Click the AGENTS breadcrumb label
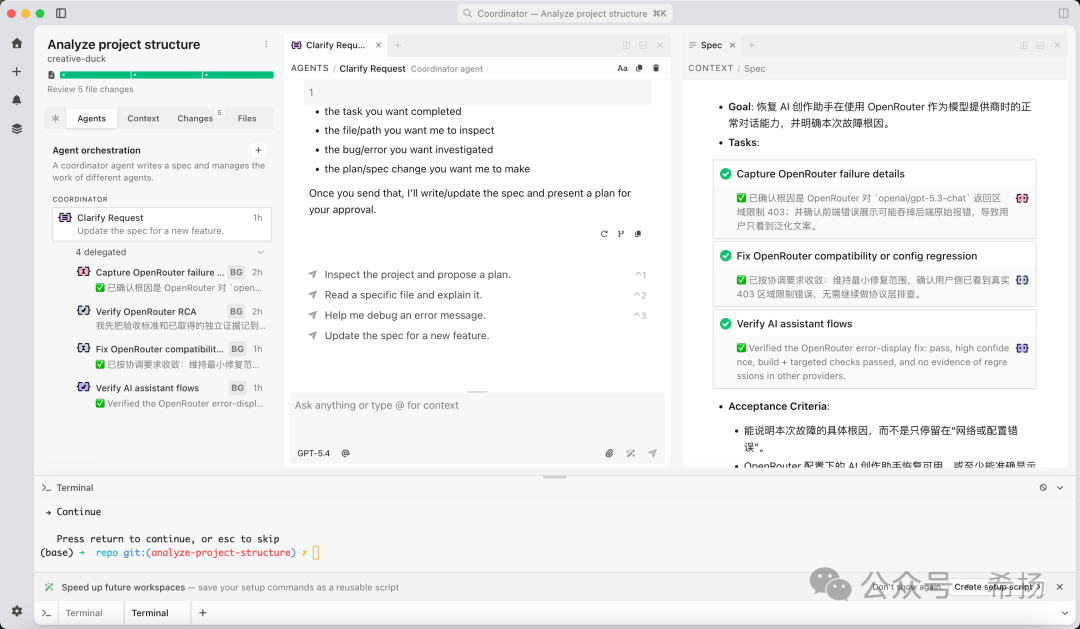 click(x=309, y=68)
